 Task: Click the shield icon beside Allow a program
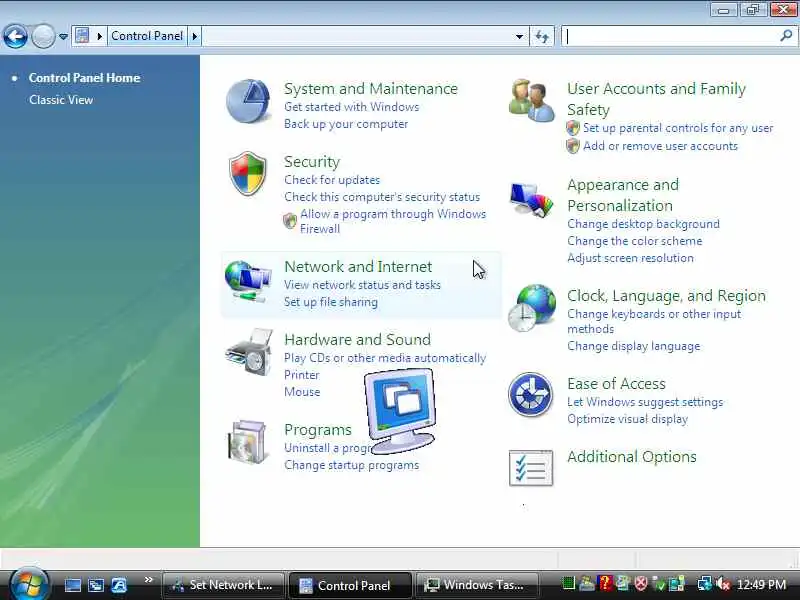(x=290, y=221)
